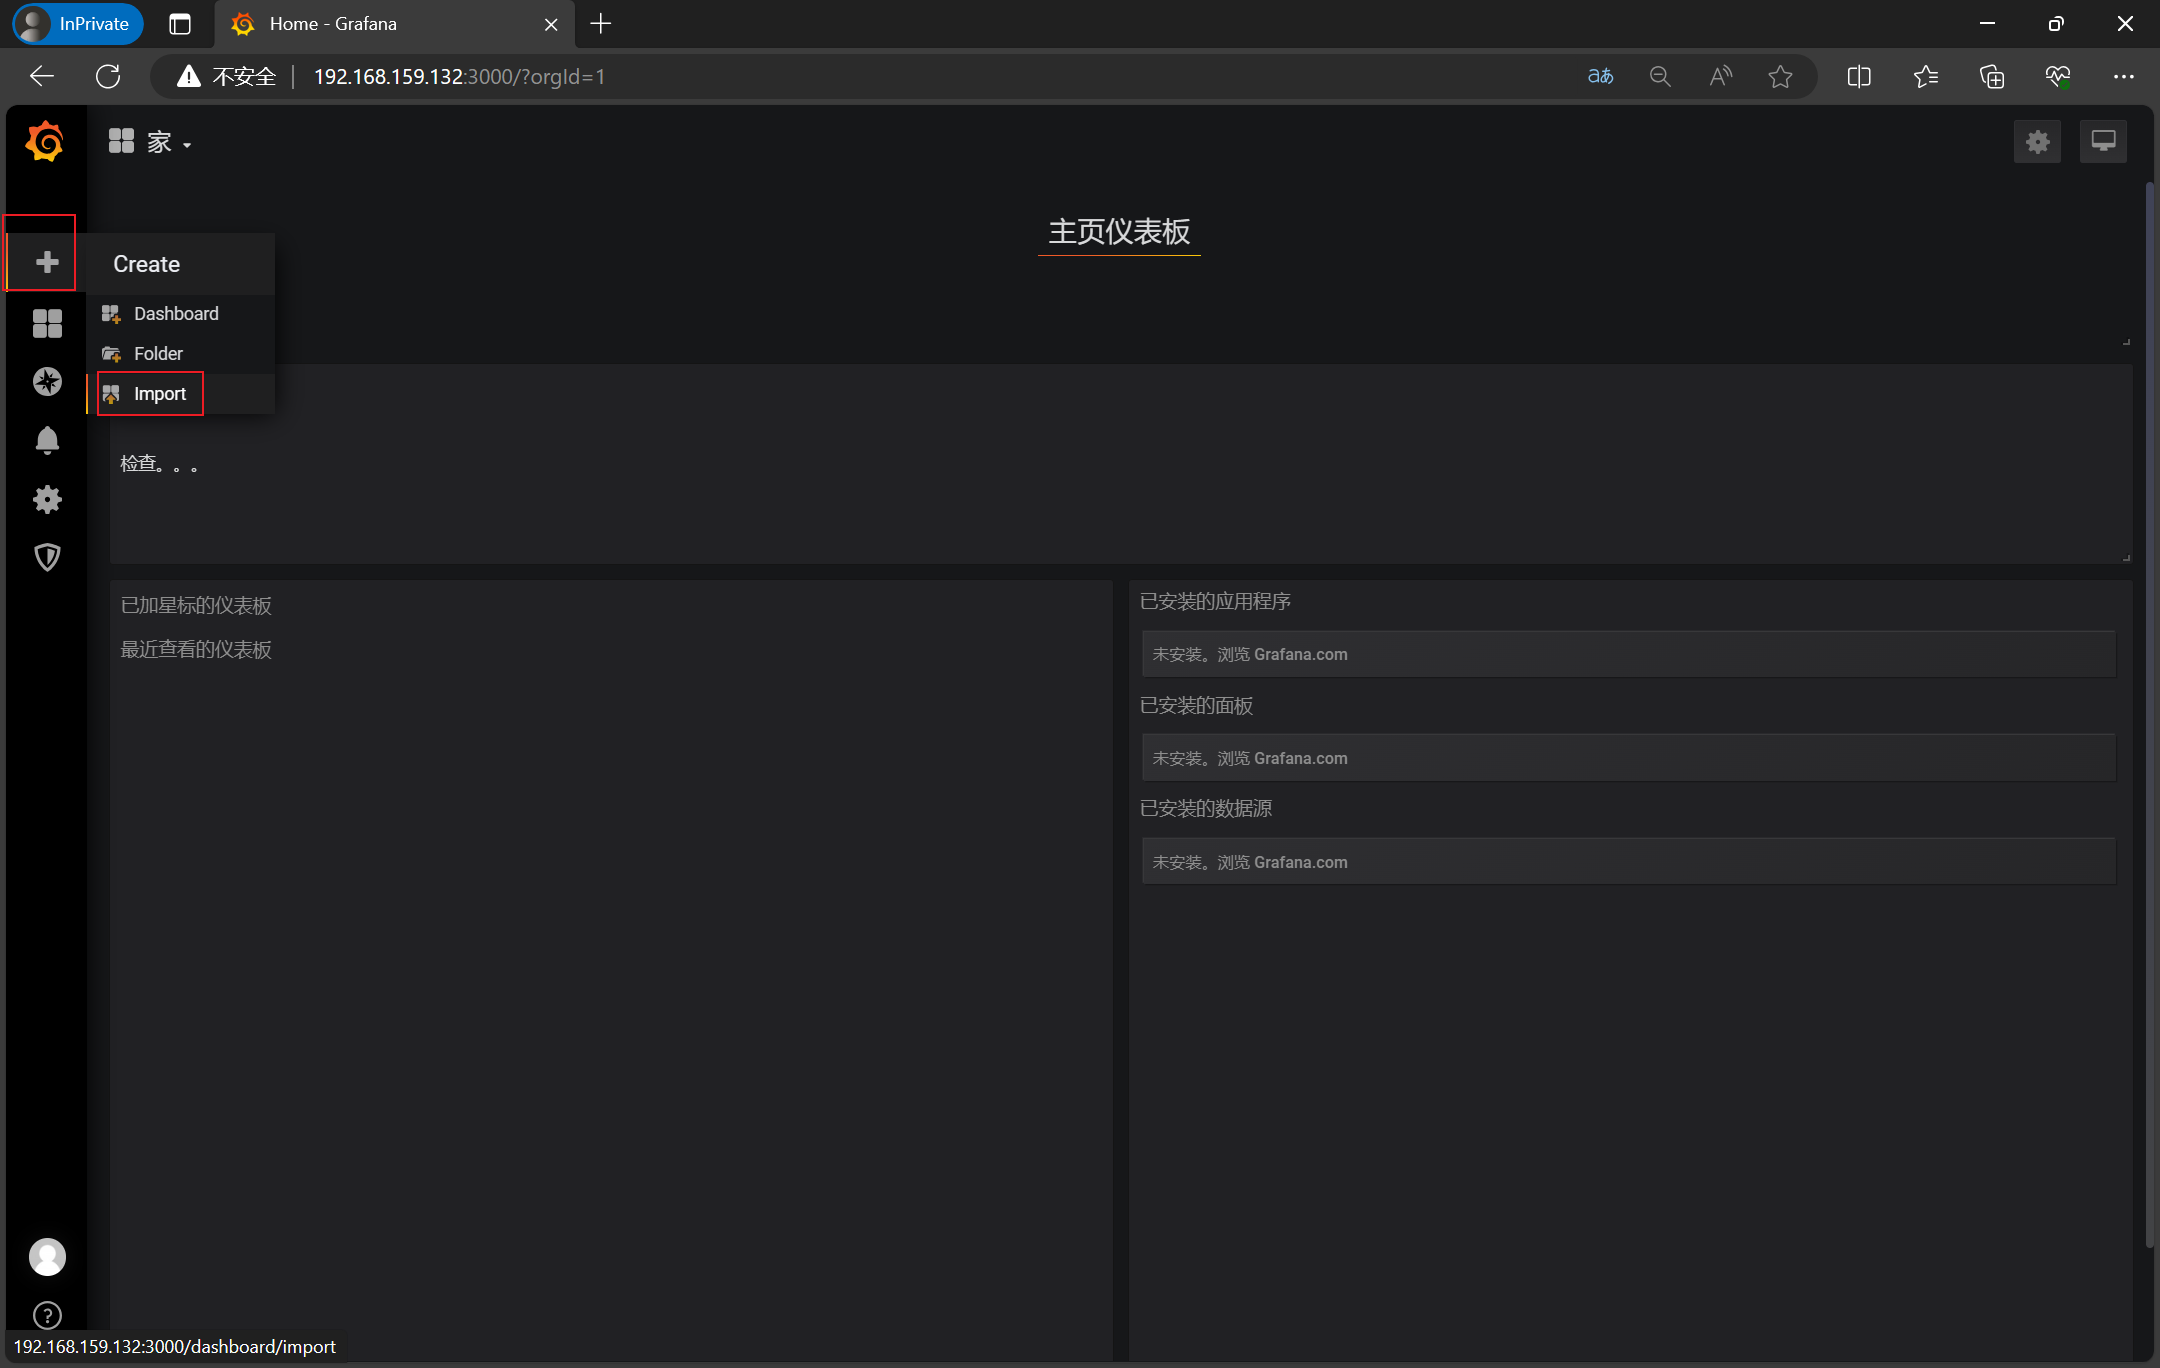Select Dashboard in the Create menu

176,314
